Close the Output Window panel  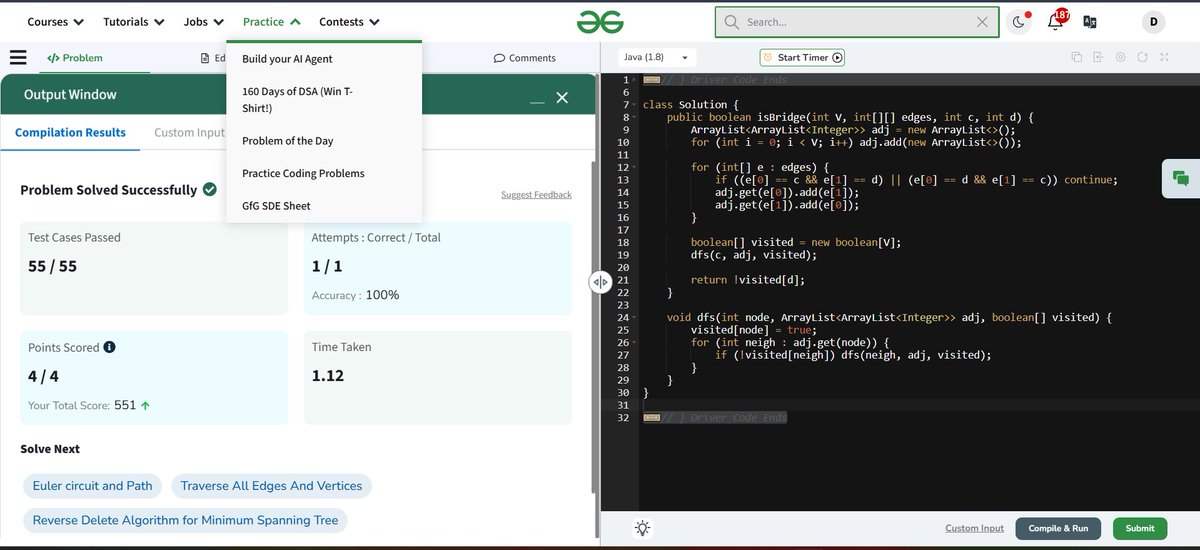pyautogui.click(x=562, y=97)
